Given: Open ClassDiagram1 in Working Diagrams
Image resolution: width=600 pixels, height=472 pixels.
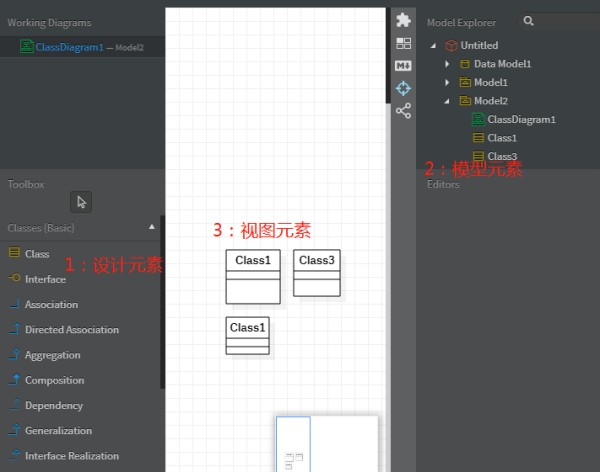Looking at the screenshot, I should [82, 47].
